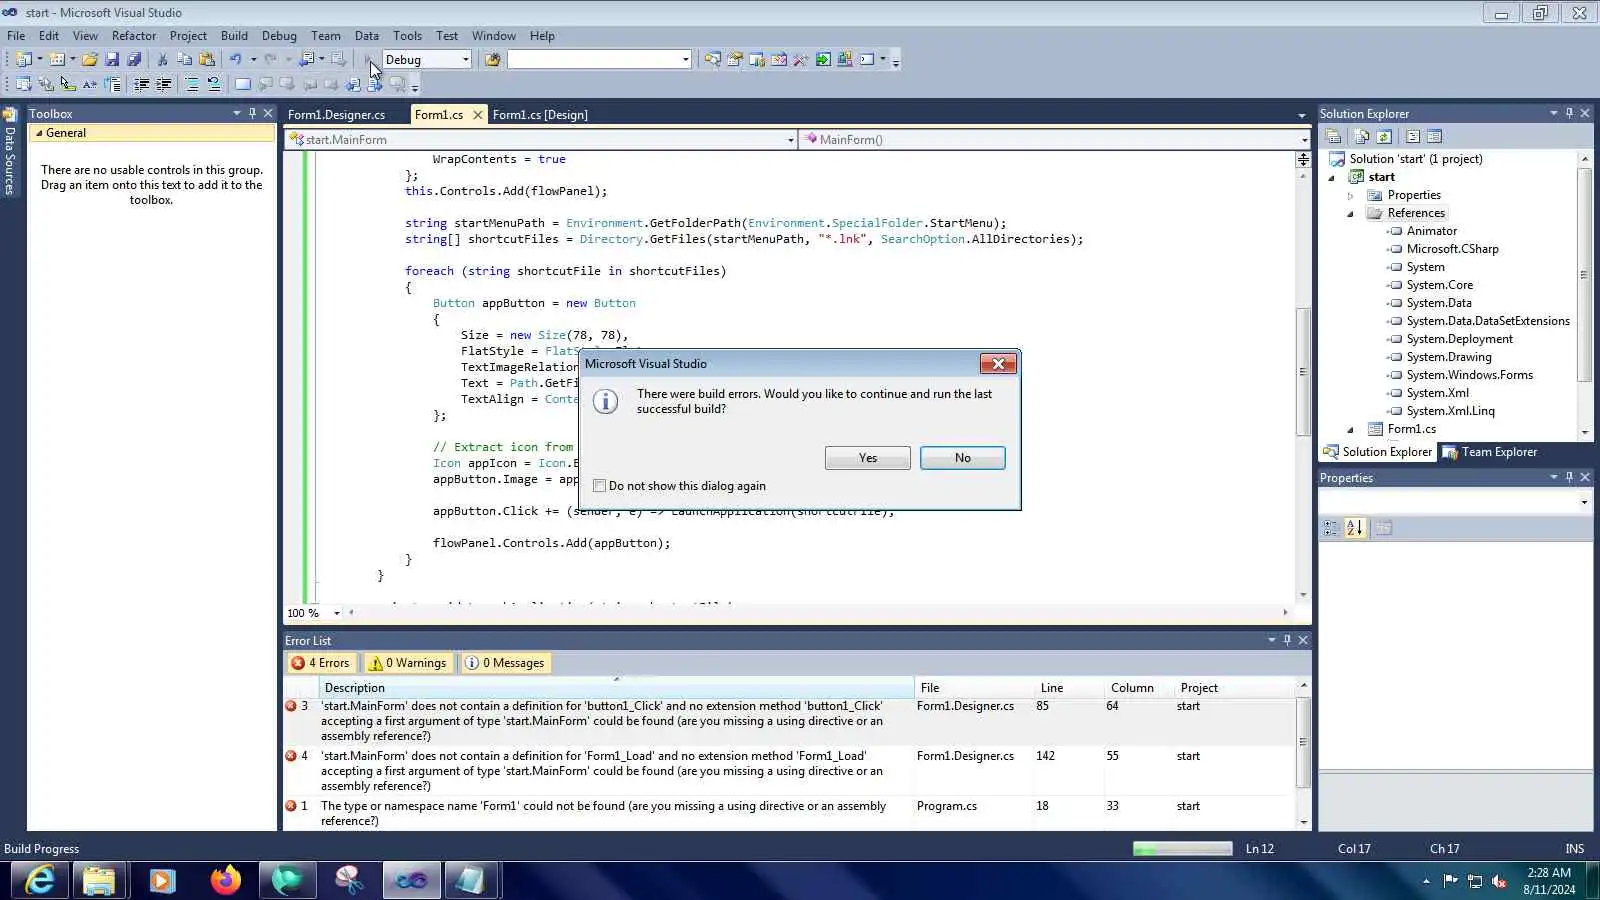Open the Refactor menu
Image resolution: width=1600 pixels, height=900 pixels.
click(x=134, y=36)
